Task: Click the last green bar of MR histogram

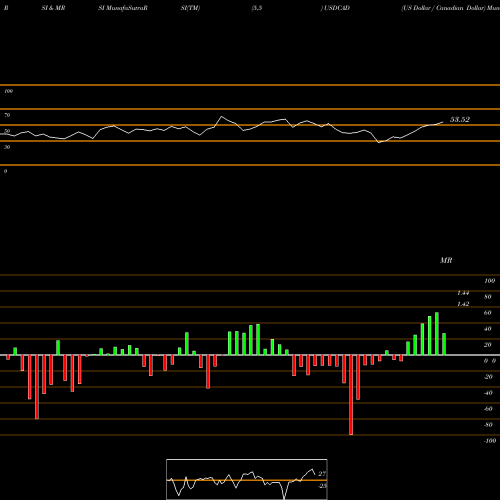Action: pos(444,344)
